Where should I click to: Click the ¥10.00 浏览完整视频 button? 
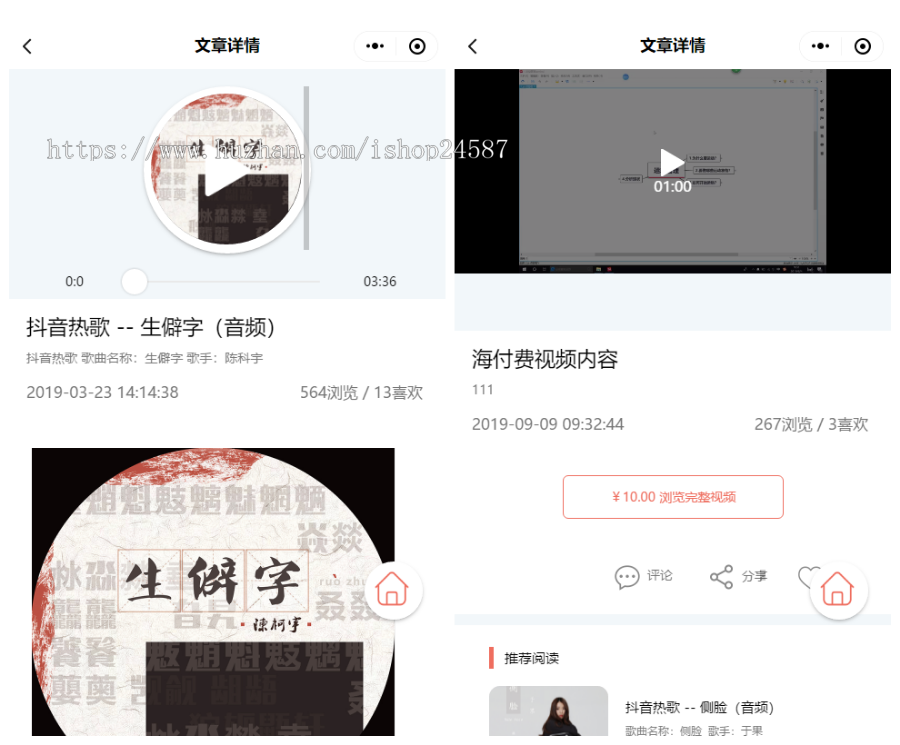click(x=673, y=497)
